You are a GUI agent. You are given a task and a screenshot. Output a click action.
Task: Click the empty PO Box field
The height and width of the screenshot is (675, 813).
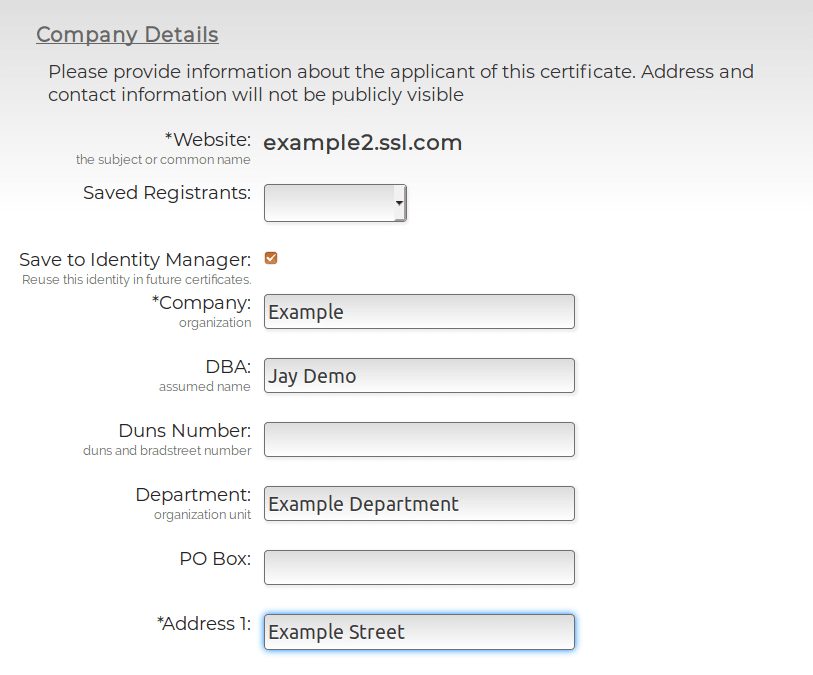pyautogui.click(x=419, y=568)
